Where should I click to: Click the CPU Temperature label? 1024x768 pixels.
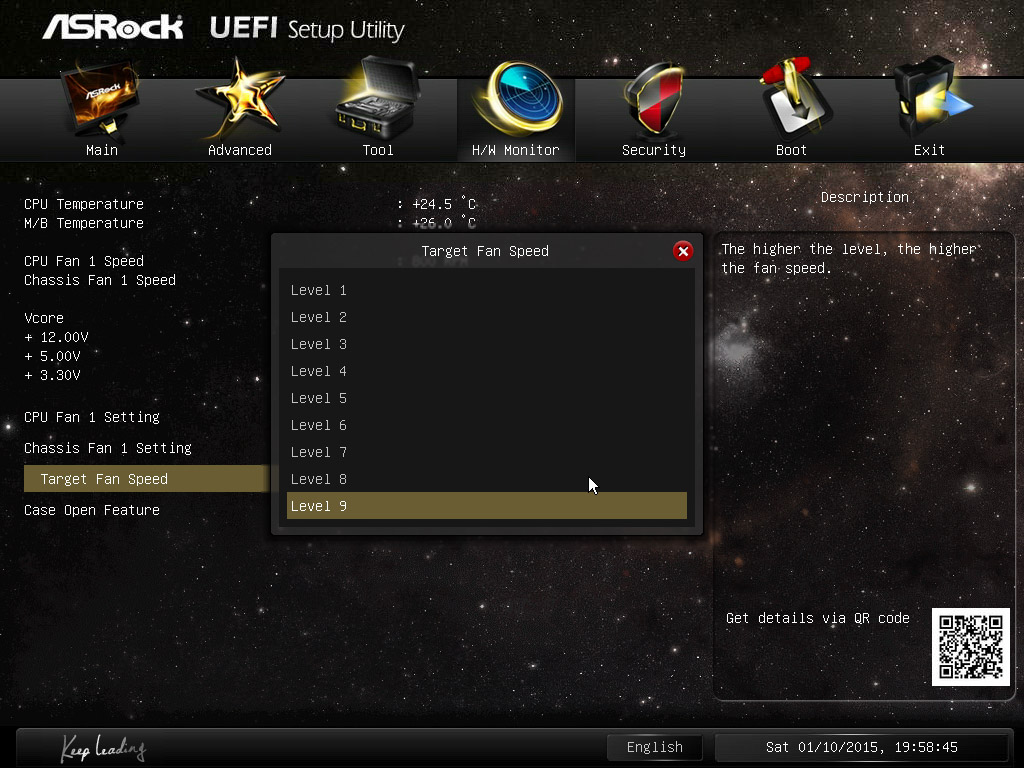click(84, 204)
